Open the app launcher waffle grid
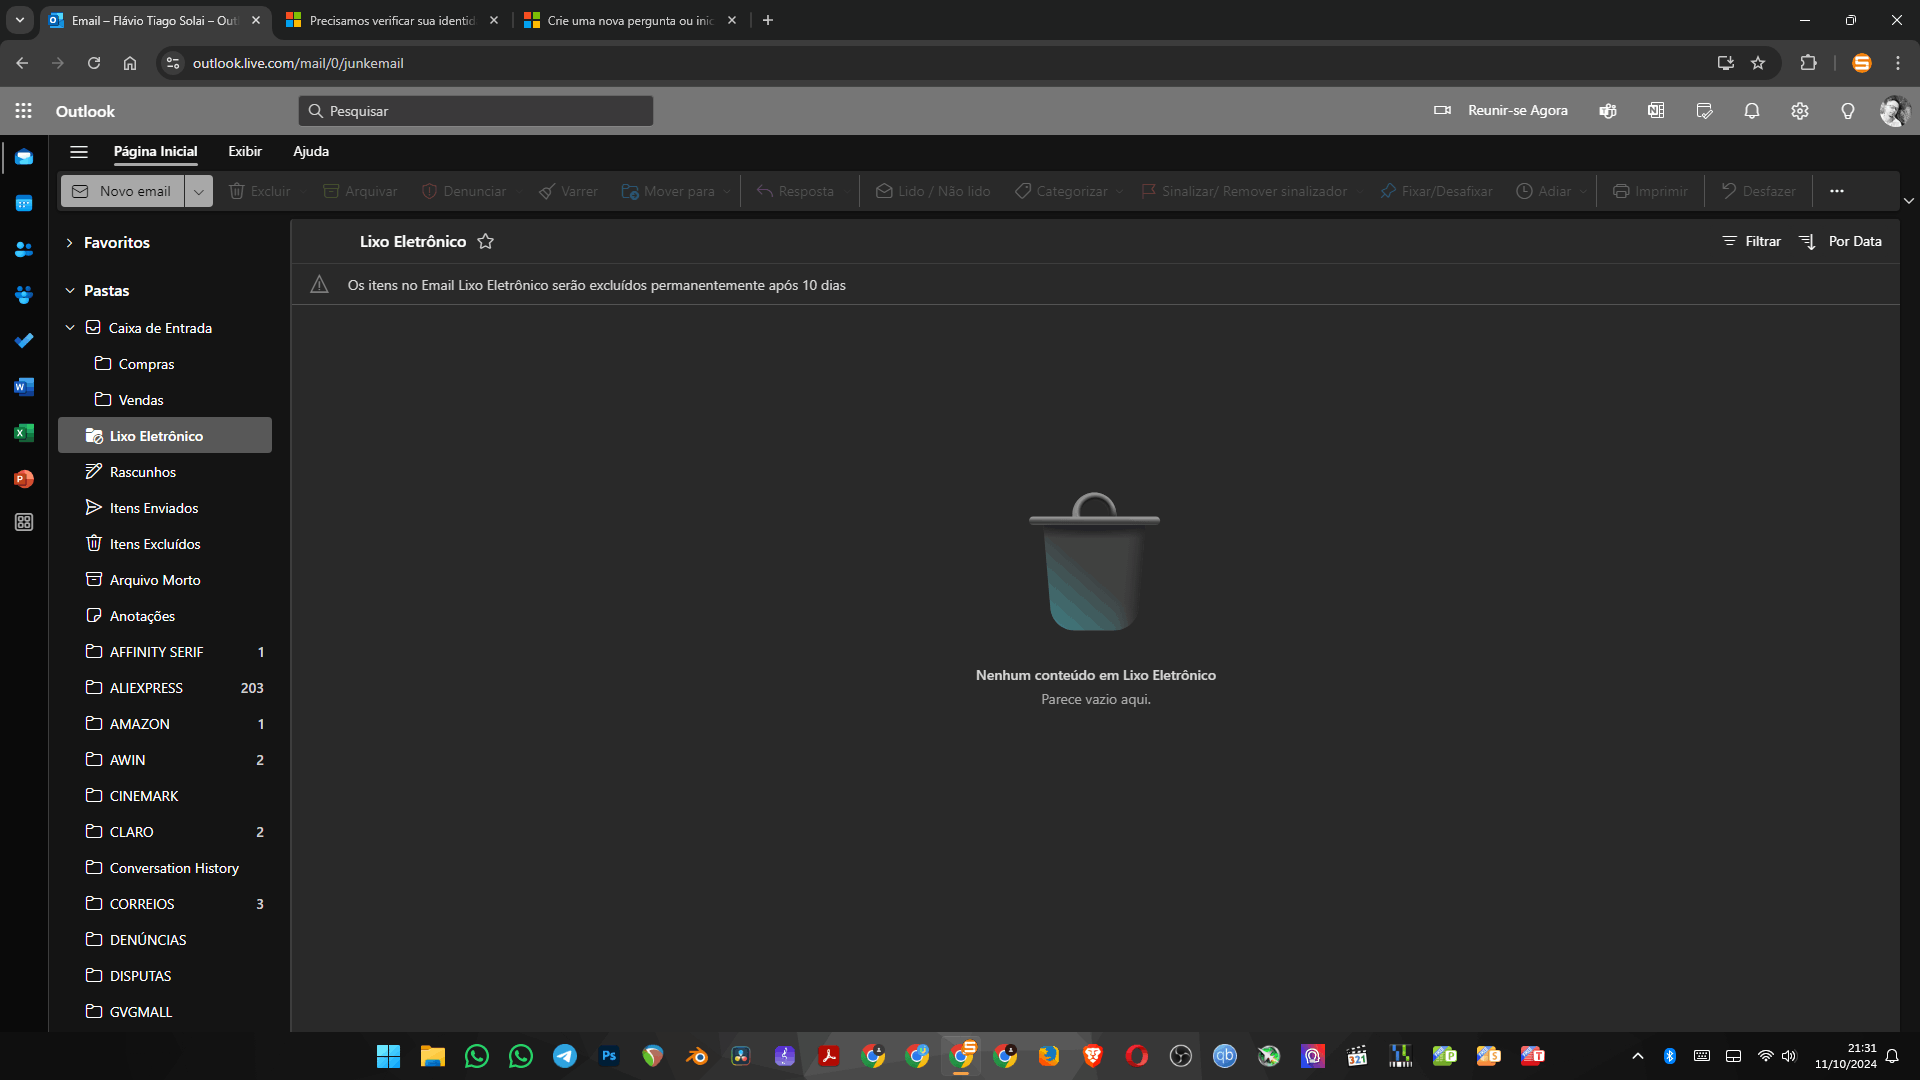The image size is (1920, 1080). [24, 111]
